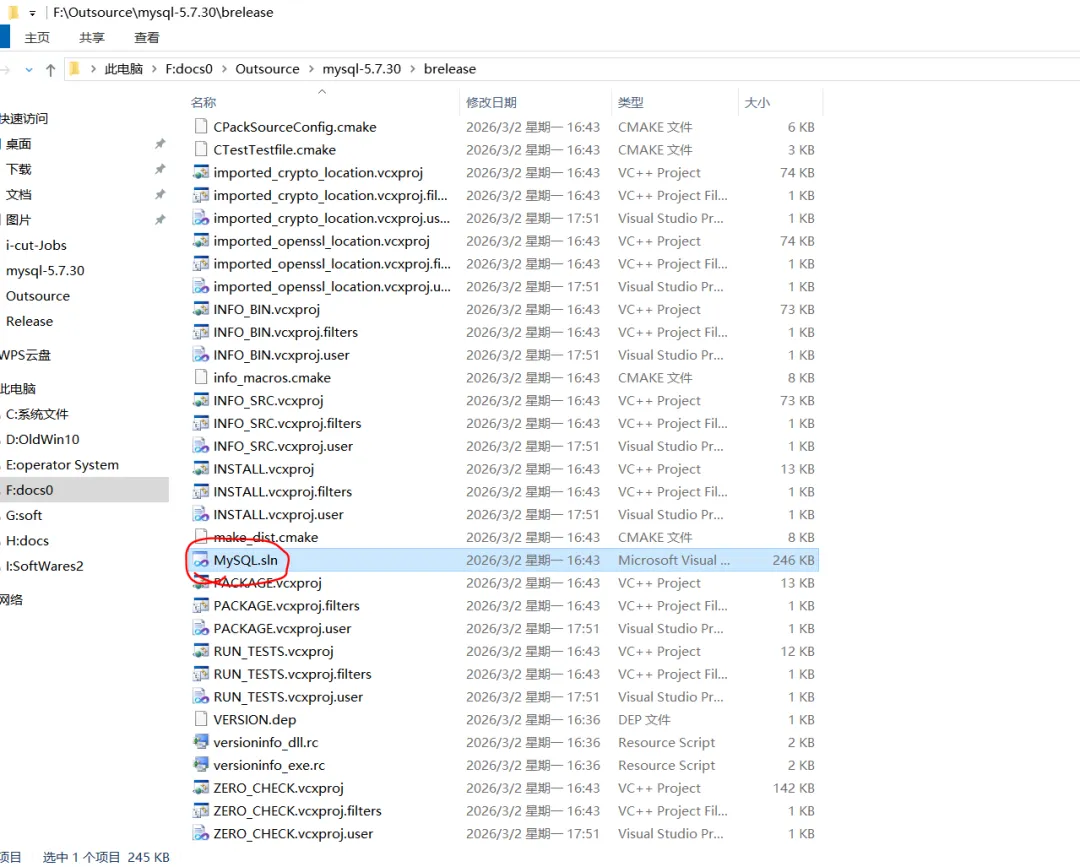Unpin 图片 using its pin icon
This screenshot has width=1080, height=867.
pyautogui.click(x=160, y=220)
